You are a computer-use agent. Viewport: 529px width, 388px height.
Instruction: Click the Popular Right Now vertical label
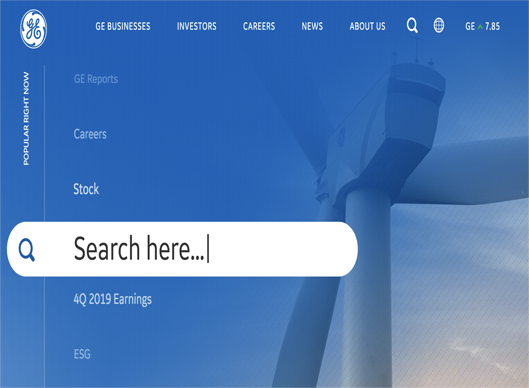coord(26,118)
